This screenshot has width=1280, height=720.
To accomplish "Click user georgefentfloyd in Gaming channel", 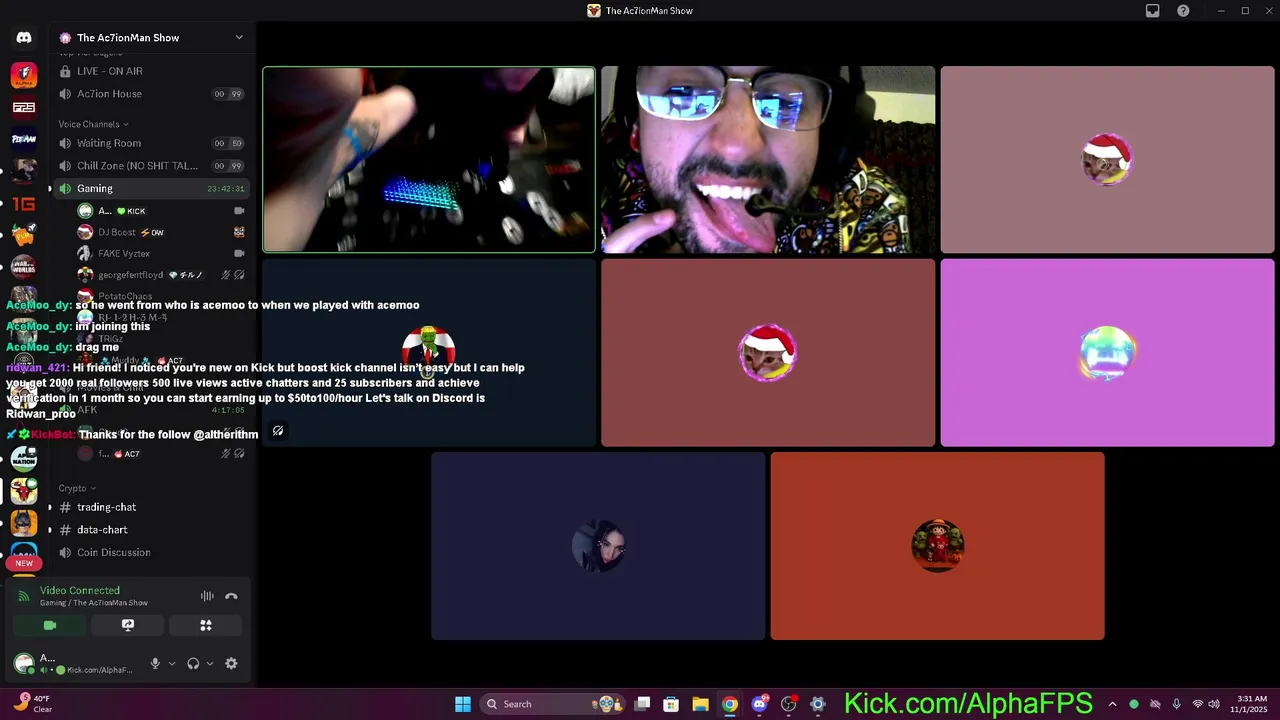I will (160, 275).
